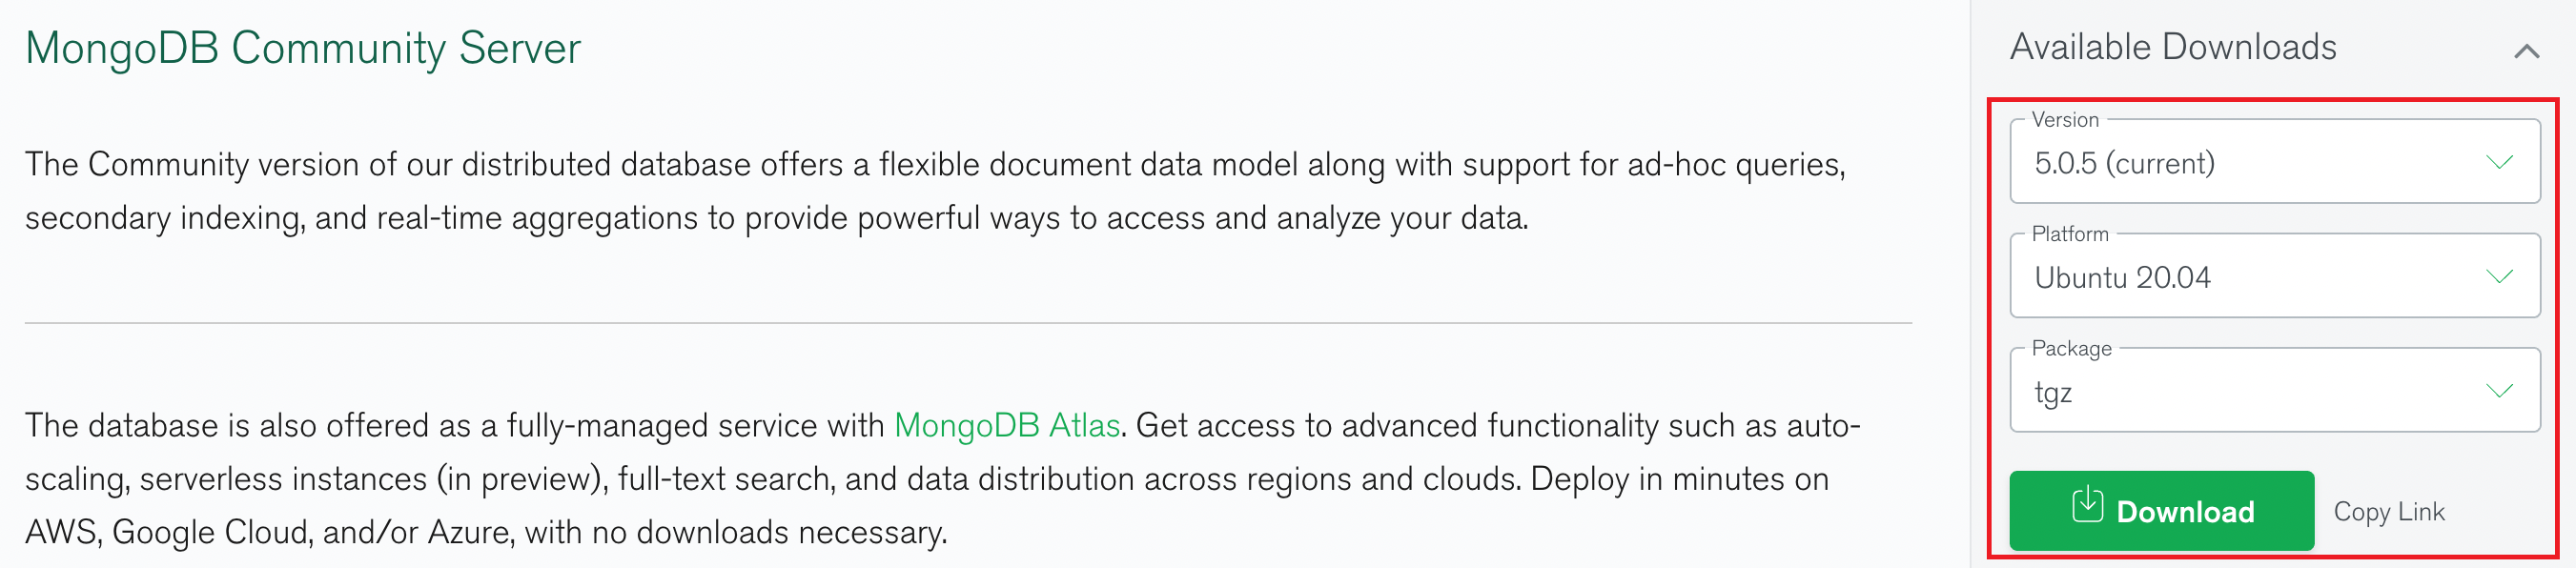Screen dimensions: 2576x568
Task: Open the Platform dropdown showing Ubuntu 20.04
Action: point(2274,276)
